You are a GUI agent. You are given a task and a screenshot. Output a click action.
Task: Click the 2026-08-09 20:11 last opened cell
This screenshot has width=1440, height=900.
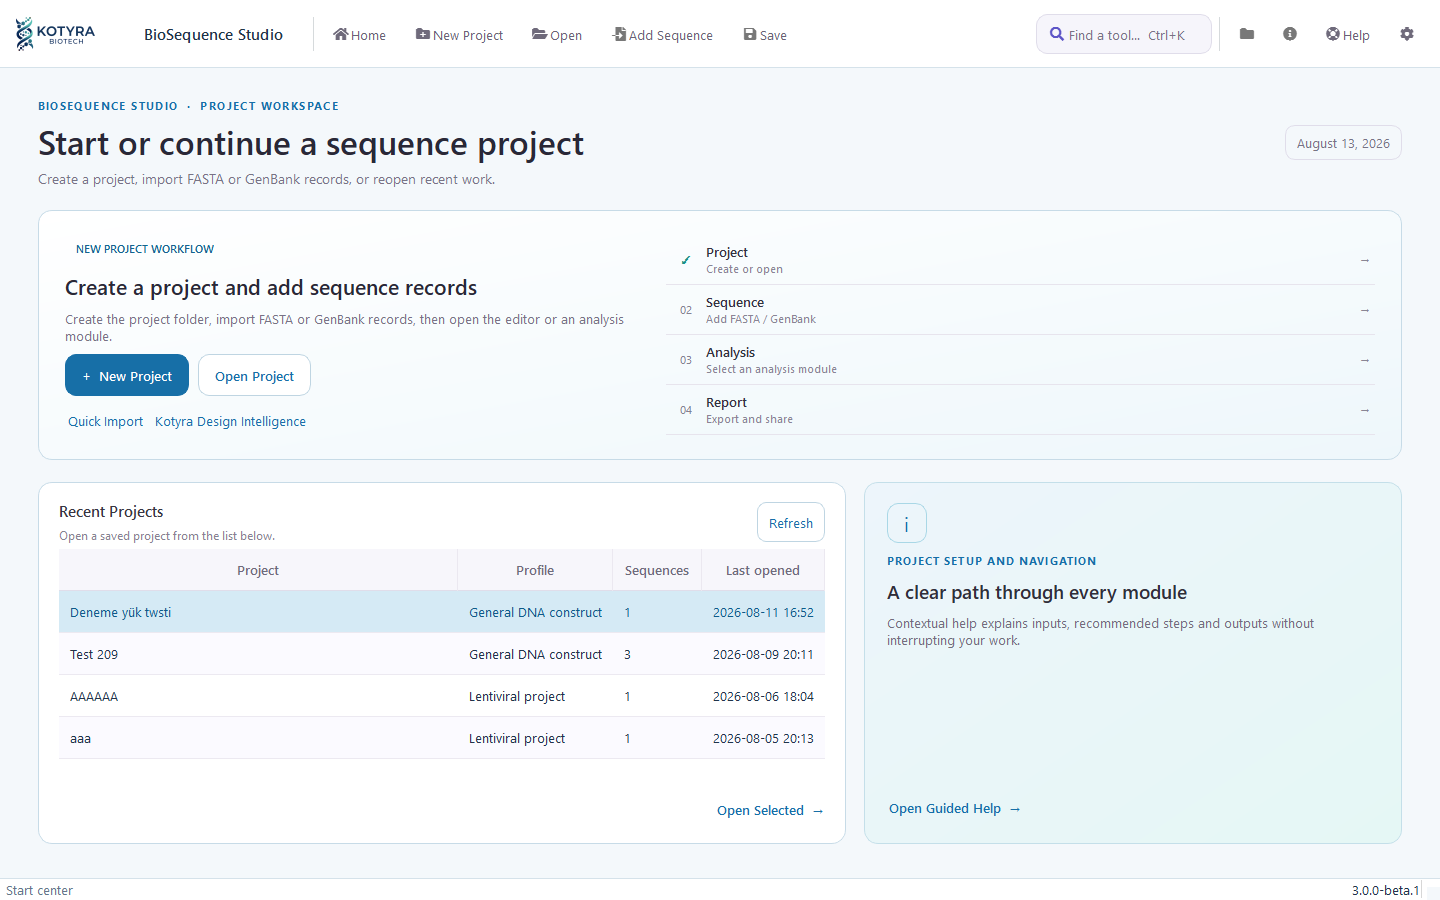click(x=763, y=654)
